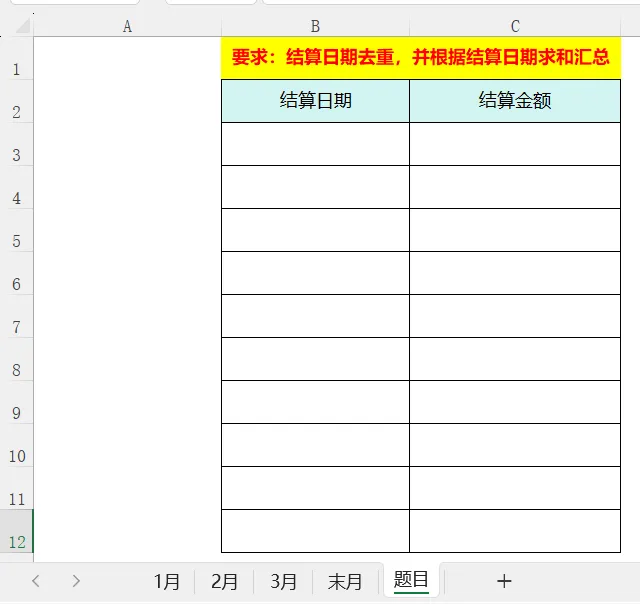Select cell B6 in the table

click(315, 273)
